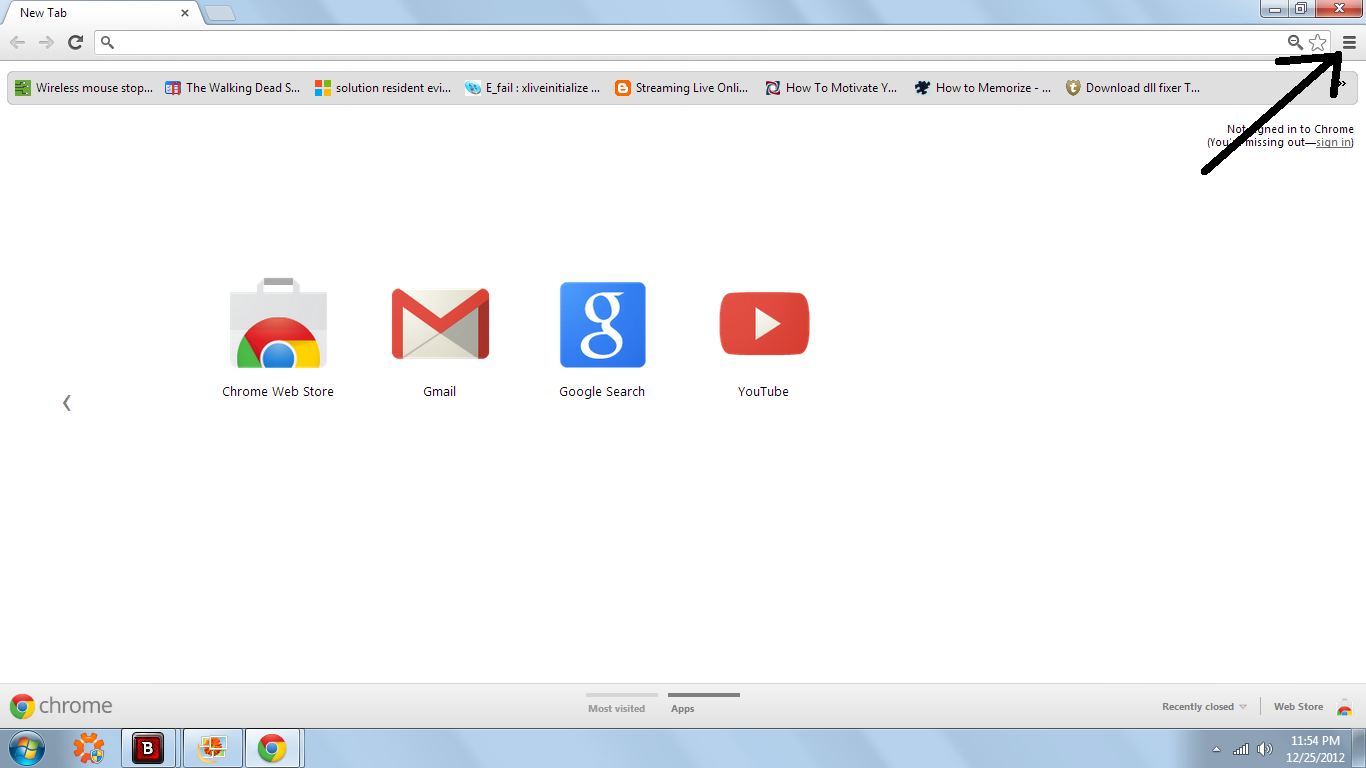Click the Chrome taskbar icon
1366x768 pixels.
[x=272, y=748]
